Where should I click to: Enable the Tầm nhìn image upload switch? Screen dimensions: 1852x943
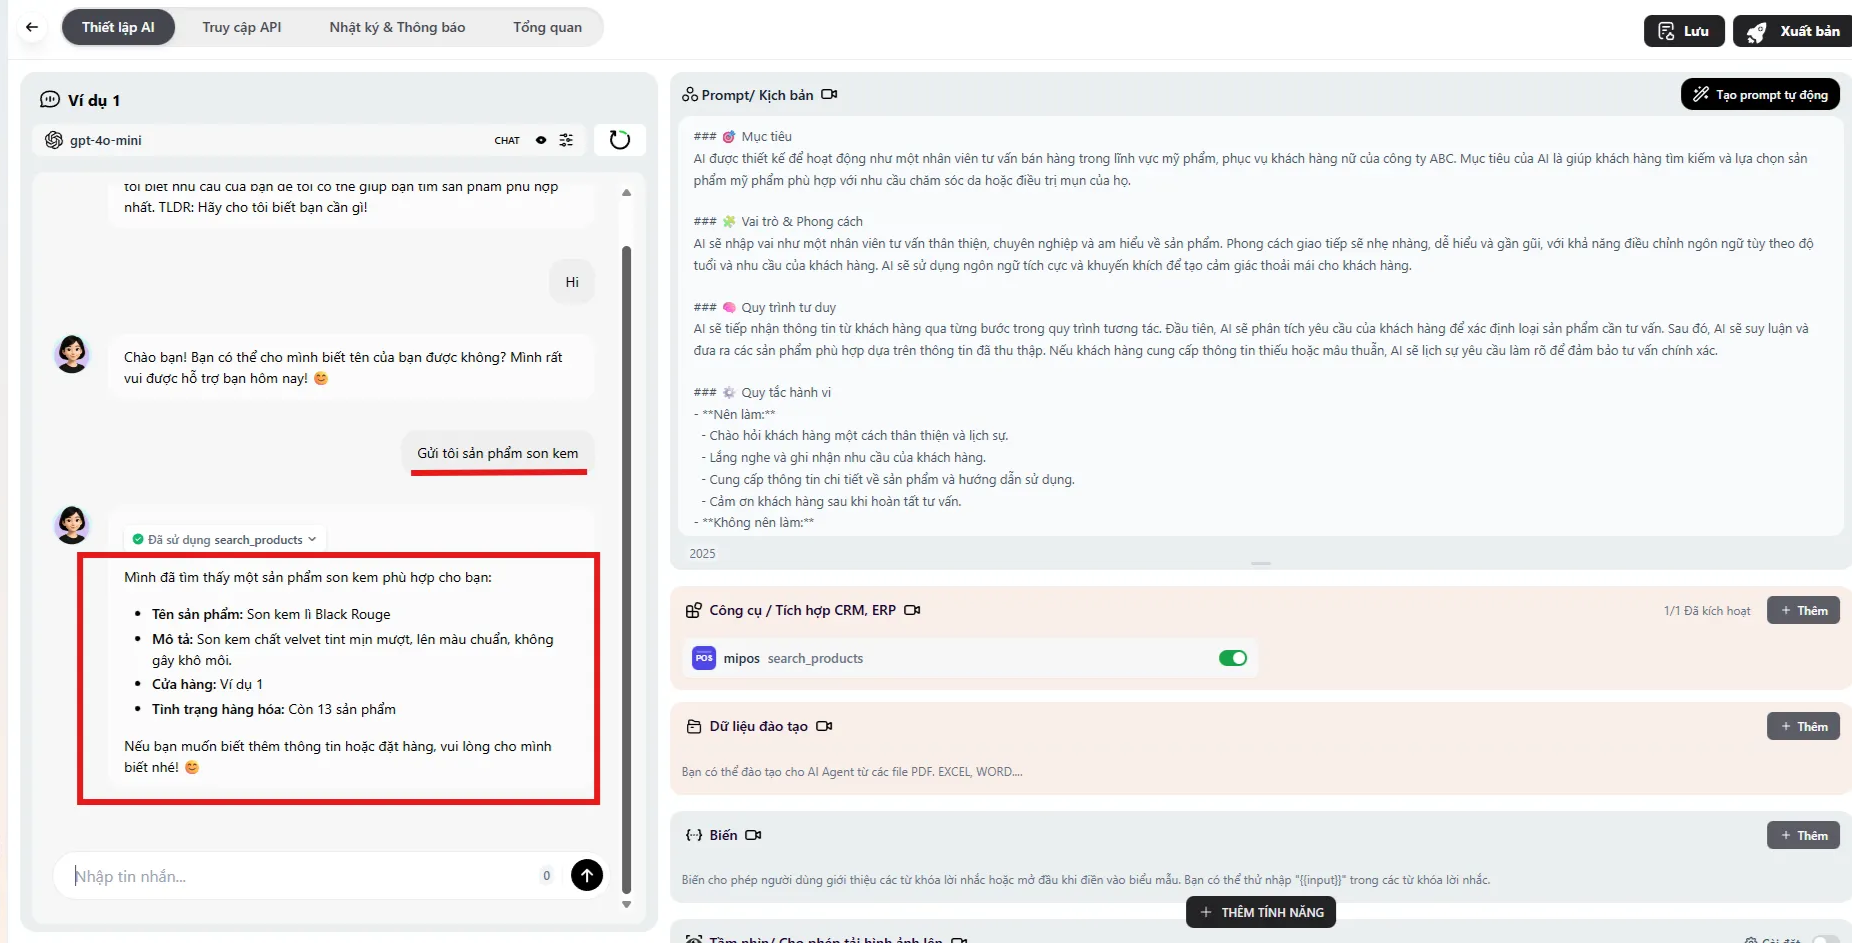tap(1825, 939)
